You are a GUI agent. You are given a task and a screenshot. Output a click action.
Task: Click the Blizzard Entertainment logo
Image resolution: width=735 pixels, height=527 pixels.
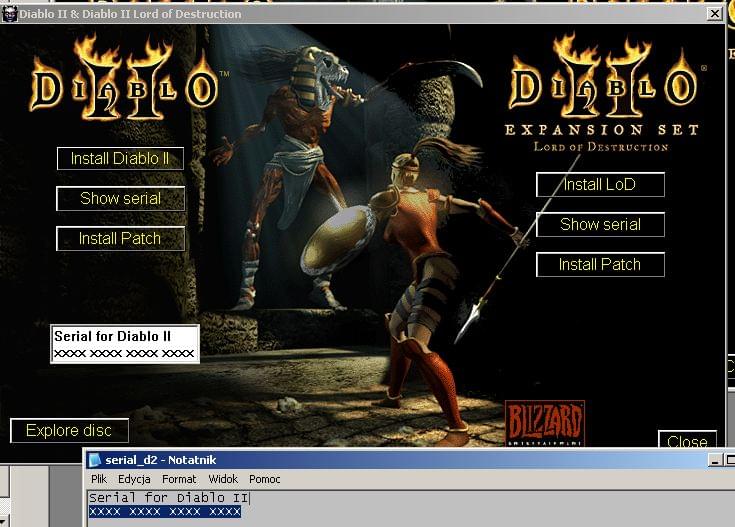tap(545, 423)
